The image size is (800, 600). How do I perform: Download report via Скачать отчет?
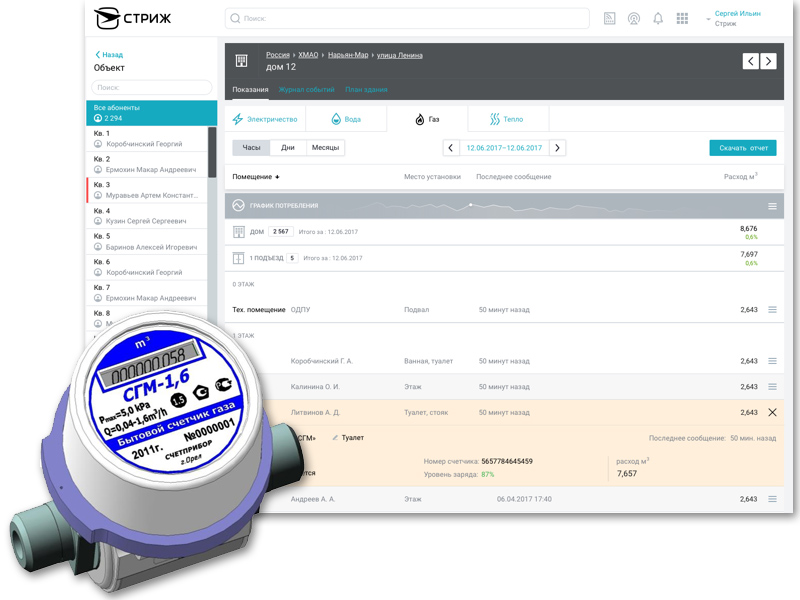click(743, 148)
